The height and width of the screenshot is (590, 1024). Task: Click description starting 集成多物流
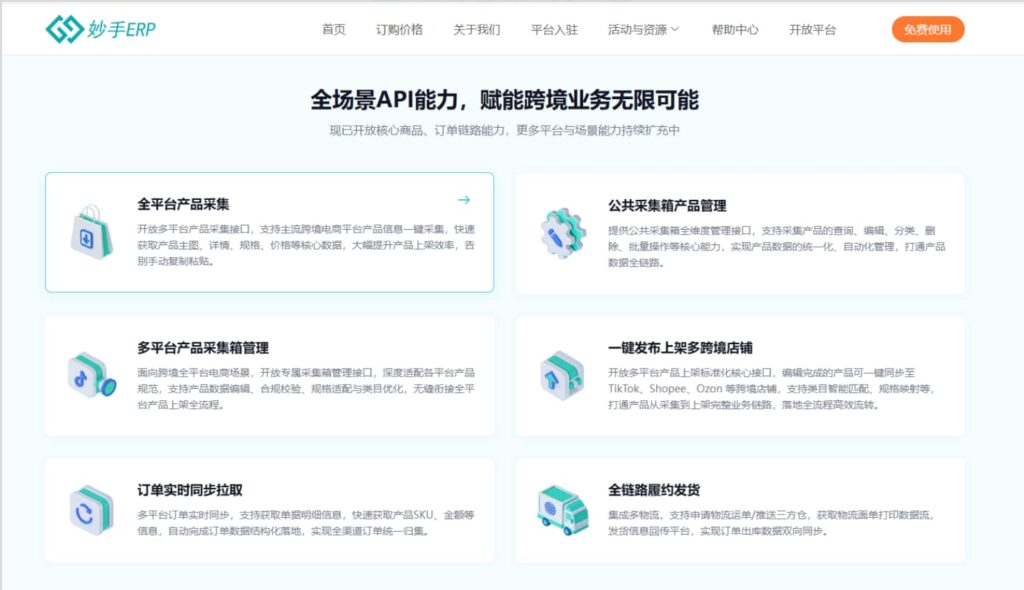pyautogui.click(x=772, y=523)
